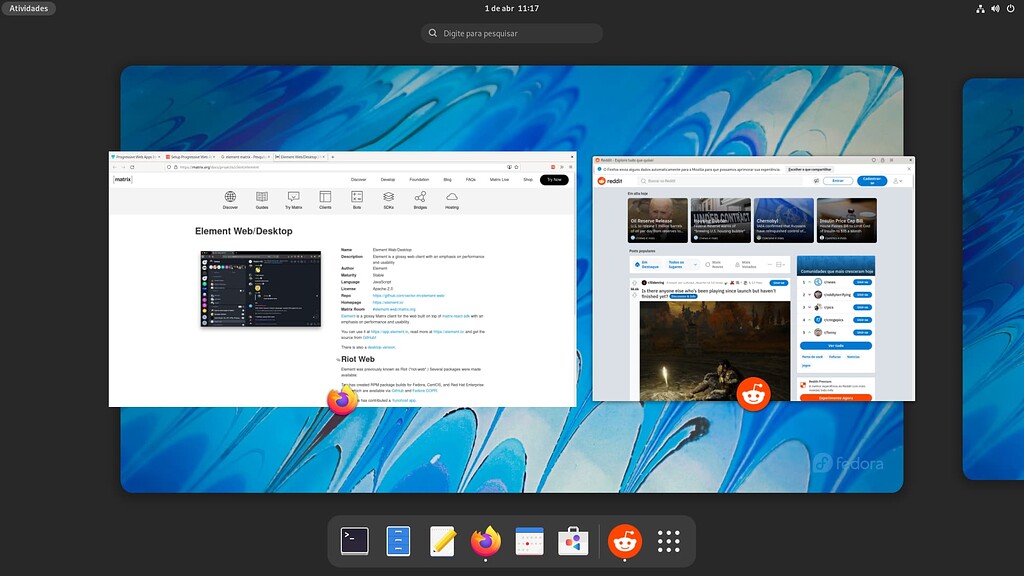This screenshot has height=576, width=1024.
Task: Open the Text Editor dock icon
Action: [443, 541]
